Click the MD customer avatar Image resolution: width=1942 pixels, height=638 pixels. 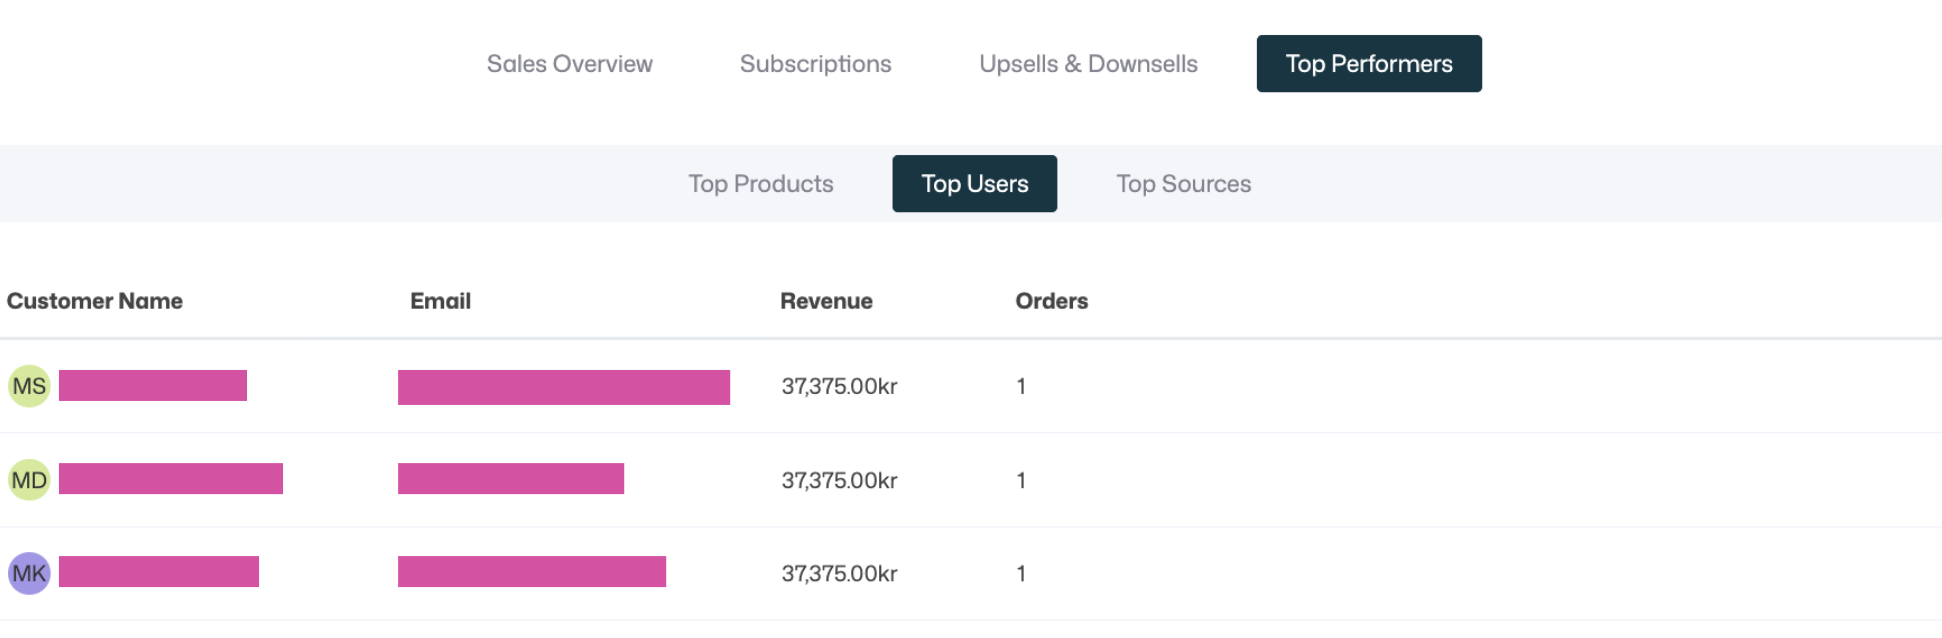pos(29,480)
